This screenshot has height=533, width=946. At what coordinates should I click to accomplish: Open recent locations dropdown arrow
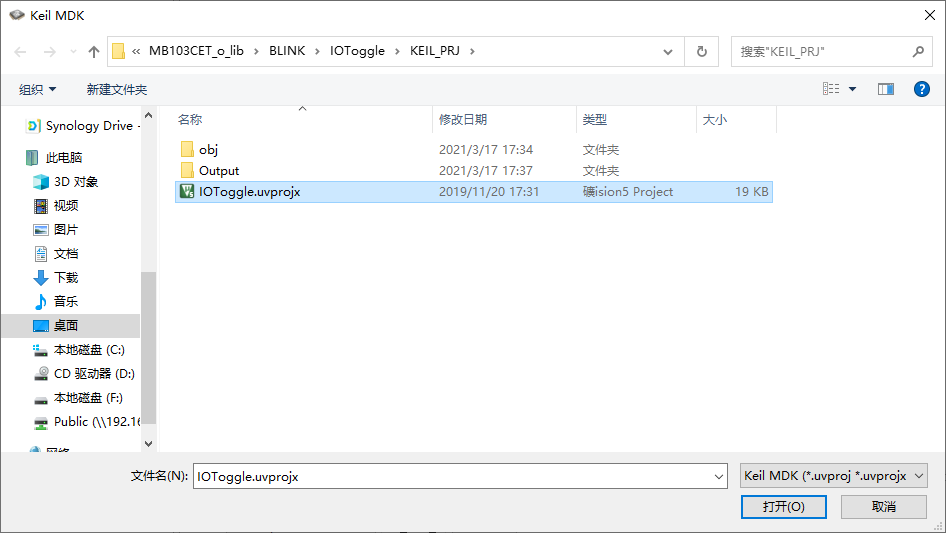pos(73,52)
